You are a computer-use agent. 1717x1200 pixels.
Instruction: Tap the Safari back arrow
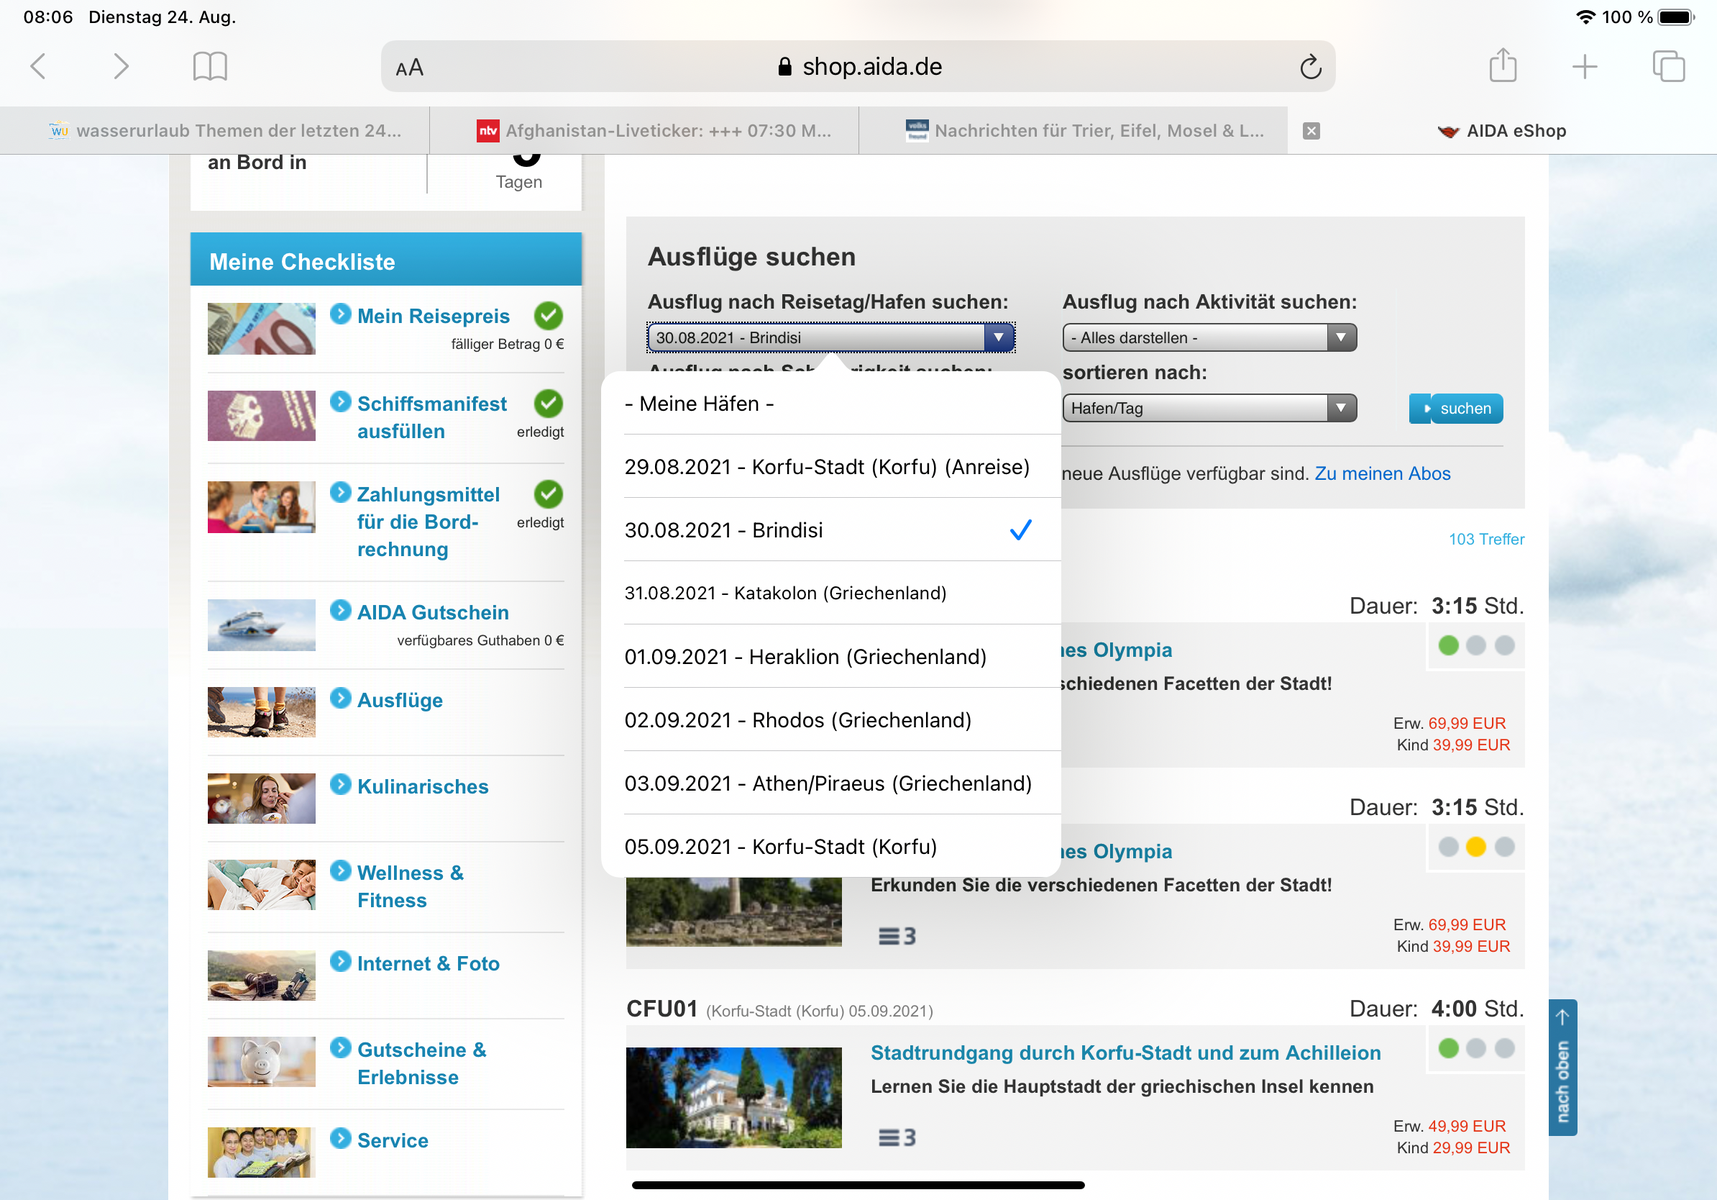[x=39, y=67]
